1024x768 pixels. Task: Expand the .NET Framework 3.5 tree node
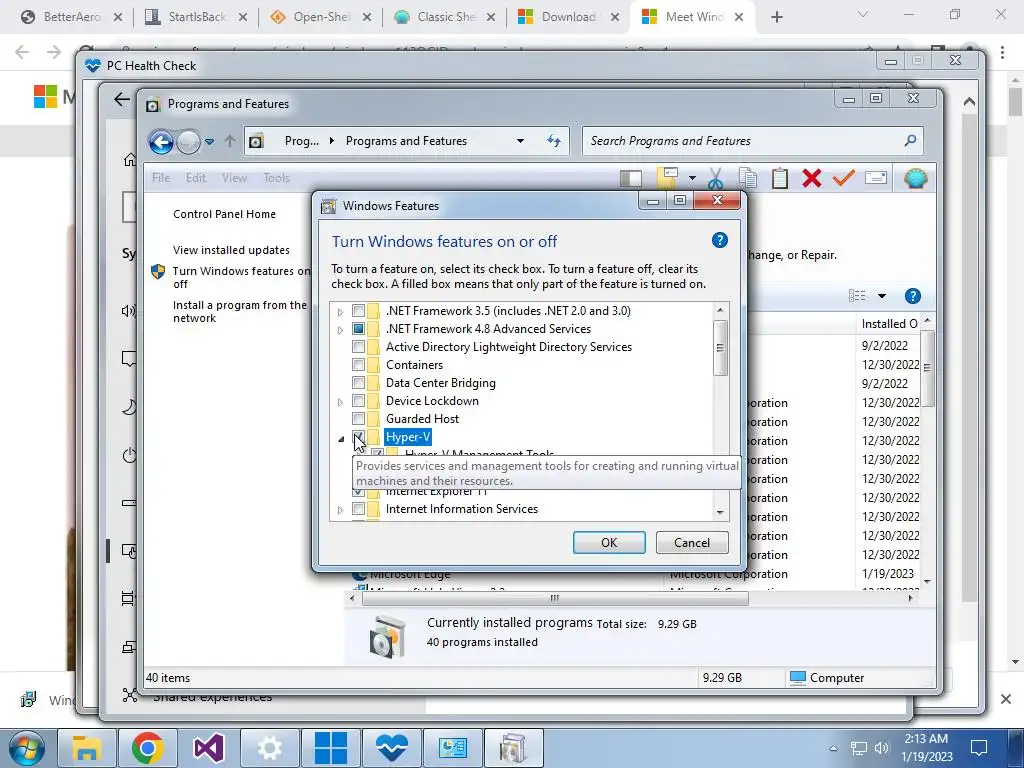tap(340, 312)
